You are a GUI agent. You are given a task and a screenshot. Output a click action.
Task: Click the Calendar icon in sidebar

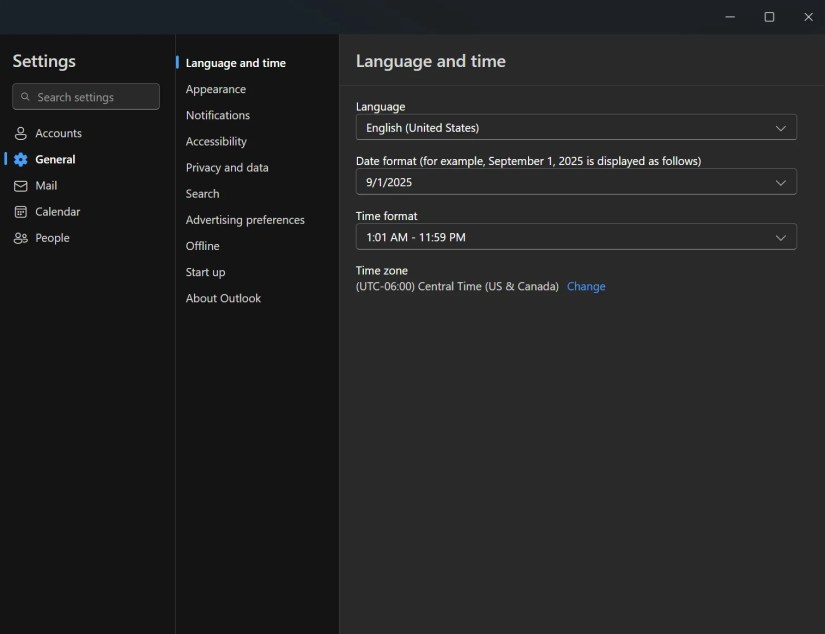(x=20, y=212)
